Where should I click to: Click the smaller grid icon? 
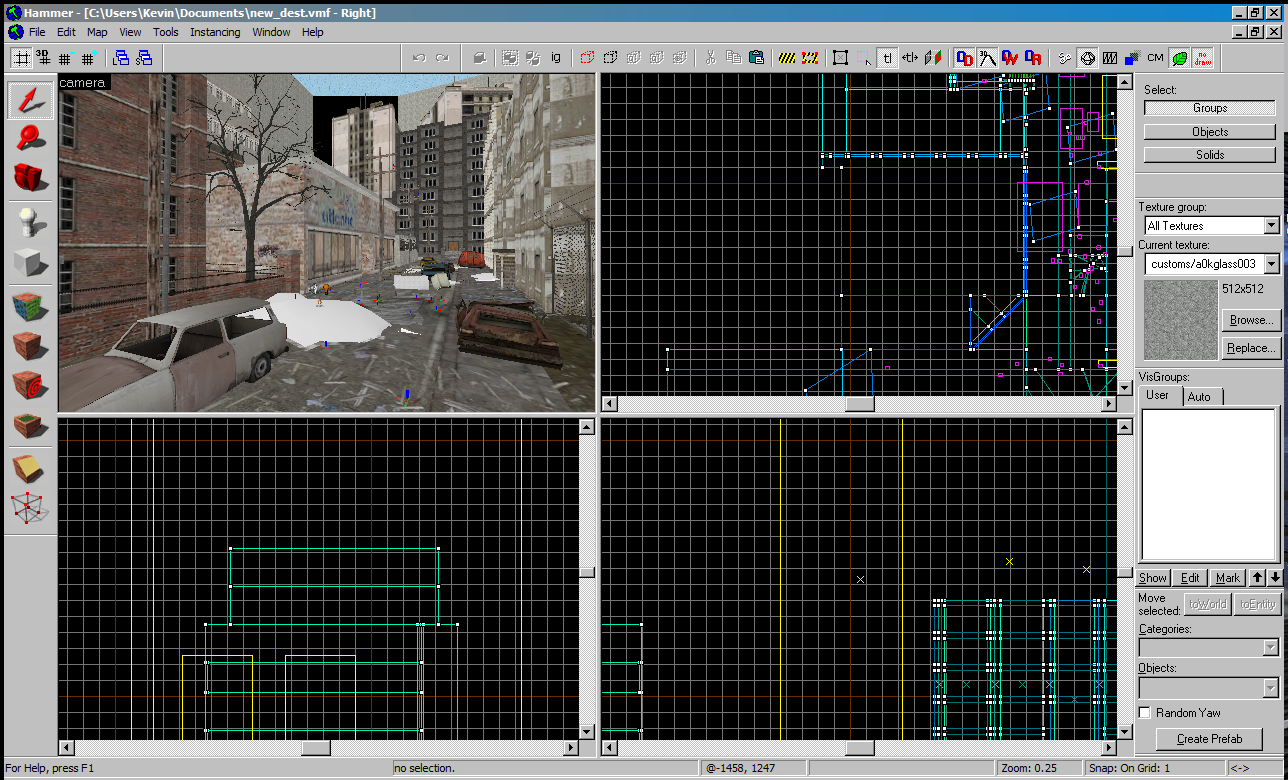point(65,58)
